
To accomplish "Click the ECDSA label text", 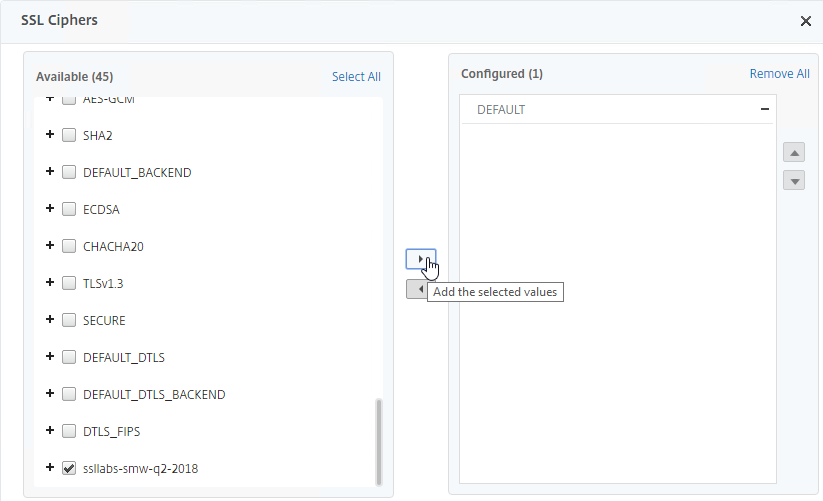I will 101,210.
